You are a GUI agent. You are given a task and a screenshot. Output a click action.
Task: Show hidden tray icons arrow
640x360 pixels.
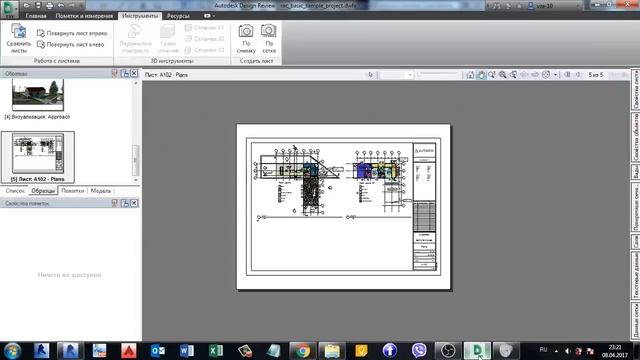(556, 351)
